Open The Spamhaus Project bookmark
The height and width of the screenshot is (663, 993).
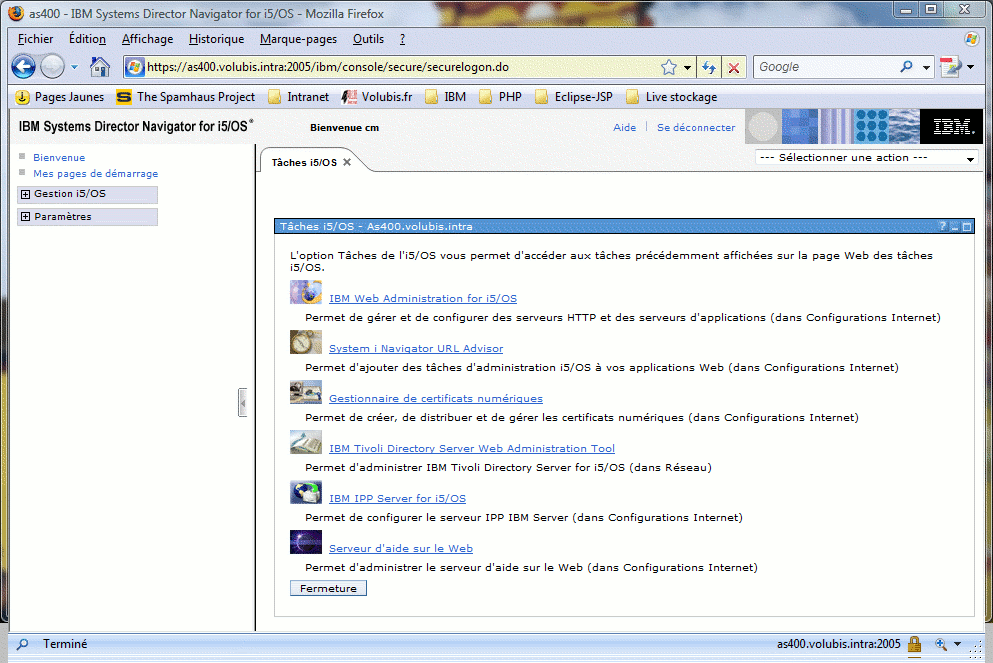[186, 97]
